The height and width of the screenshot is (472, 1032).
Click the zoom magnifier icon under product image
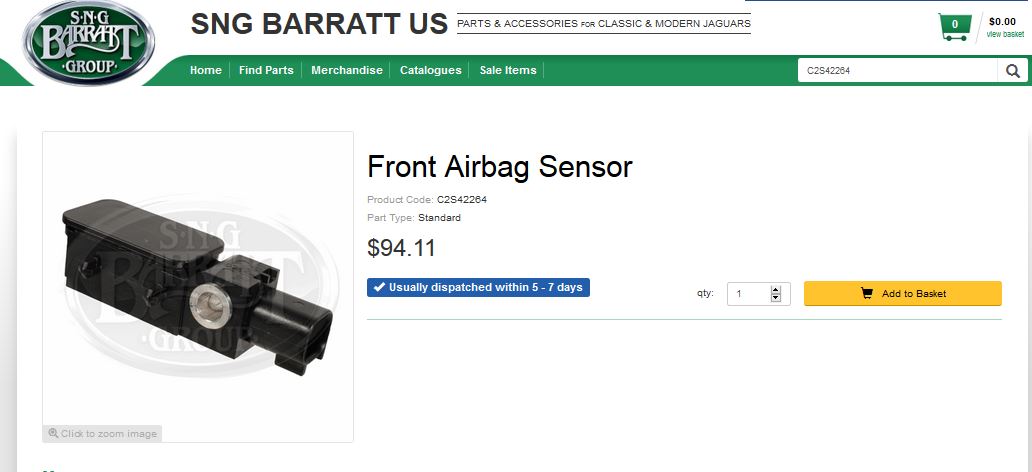[x=53, y=434]
